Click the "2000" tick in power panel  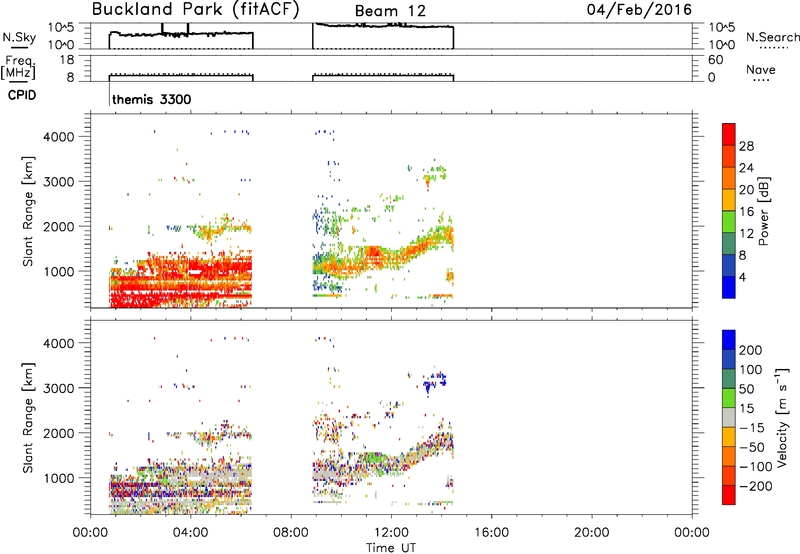[x=59, y=226]
